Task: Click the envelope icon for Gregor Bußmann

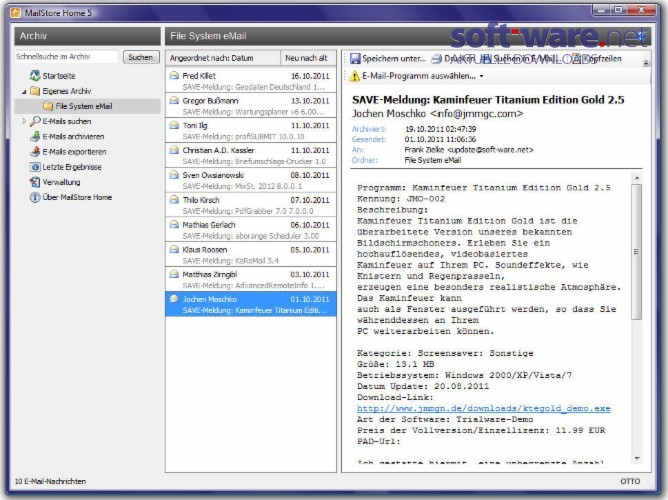Action: click(x=174, y=101)
